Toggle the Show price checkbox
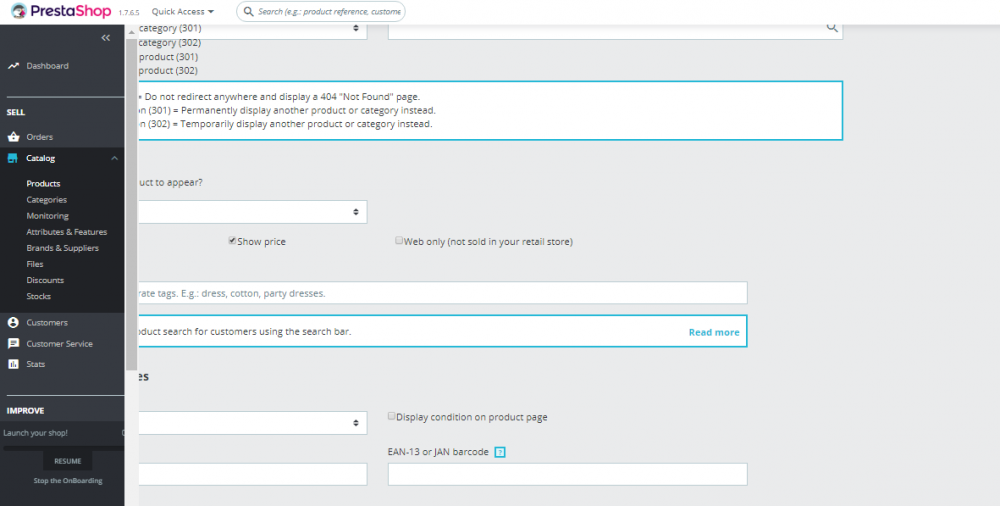 click(232, 241)
